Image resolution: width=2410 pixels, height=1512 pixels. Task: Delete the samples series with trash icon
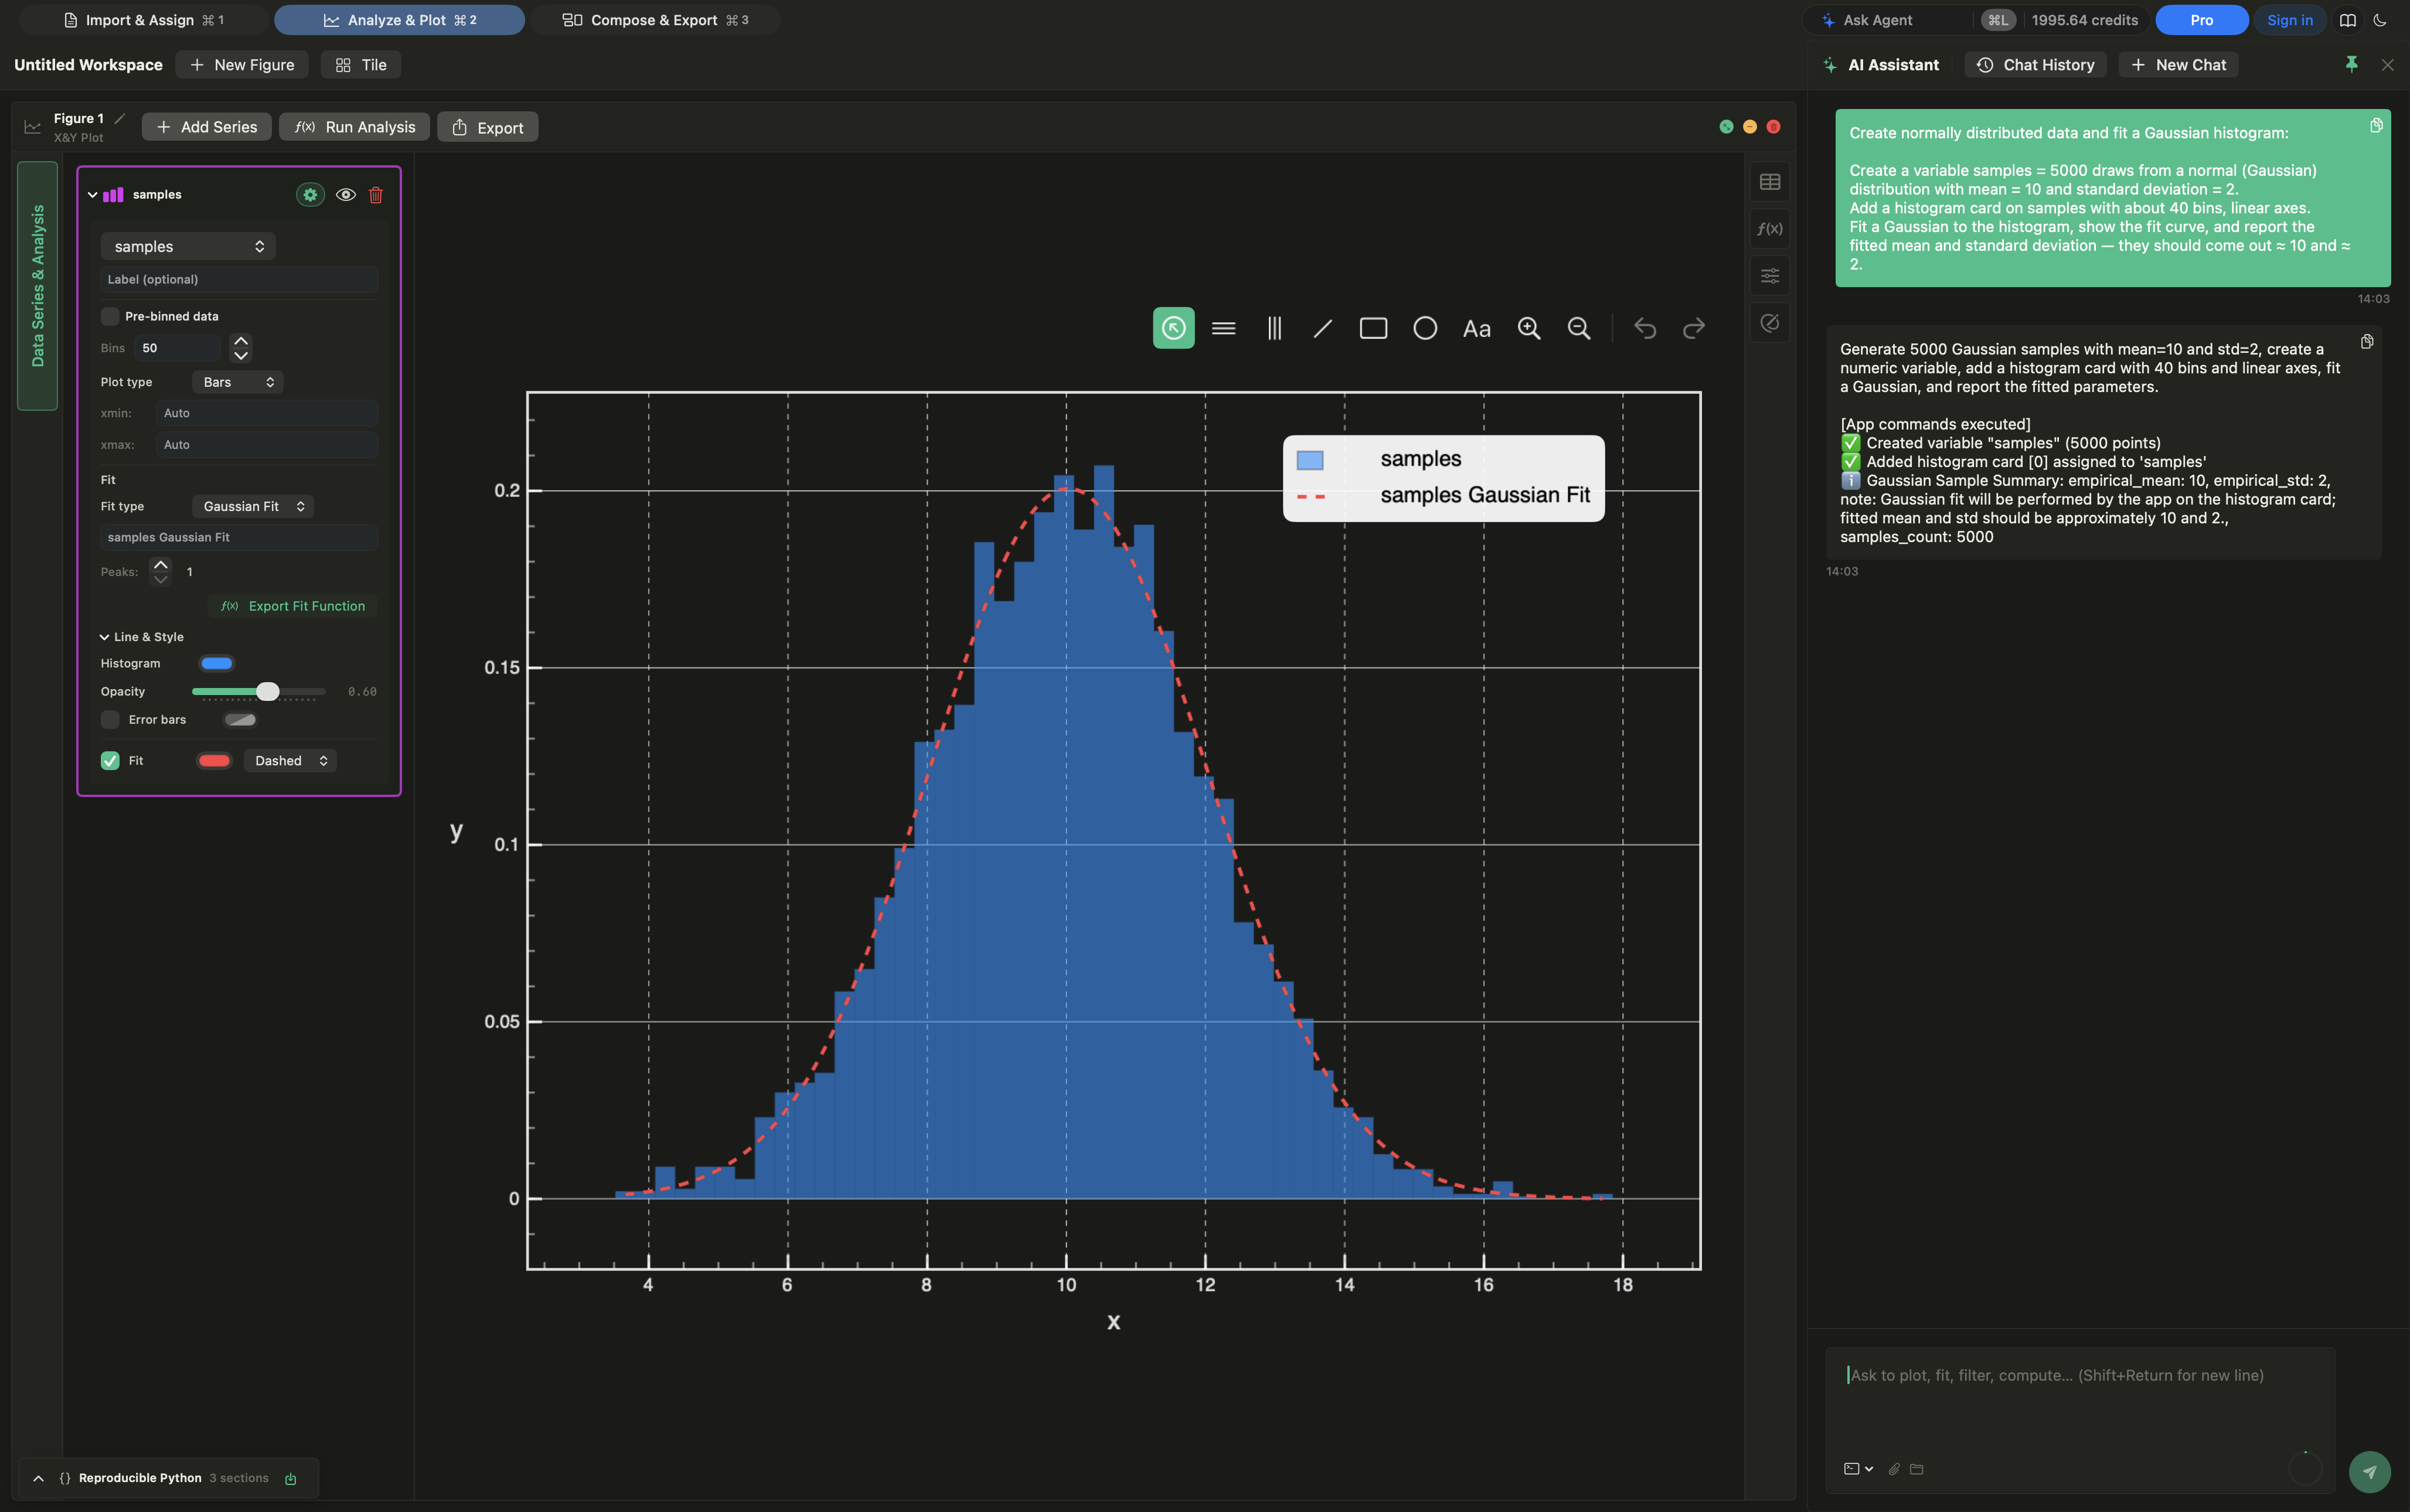pyautogui.click(x=376, y=195)
